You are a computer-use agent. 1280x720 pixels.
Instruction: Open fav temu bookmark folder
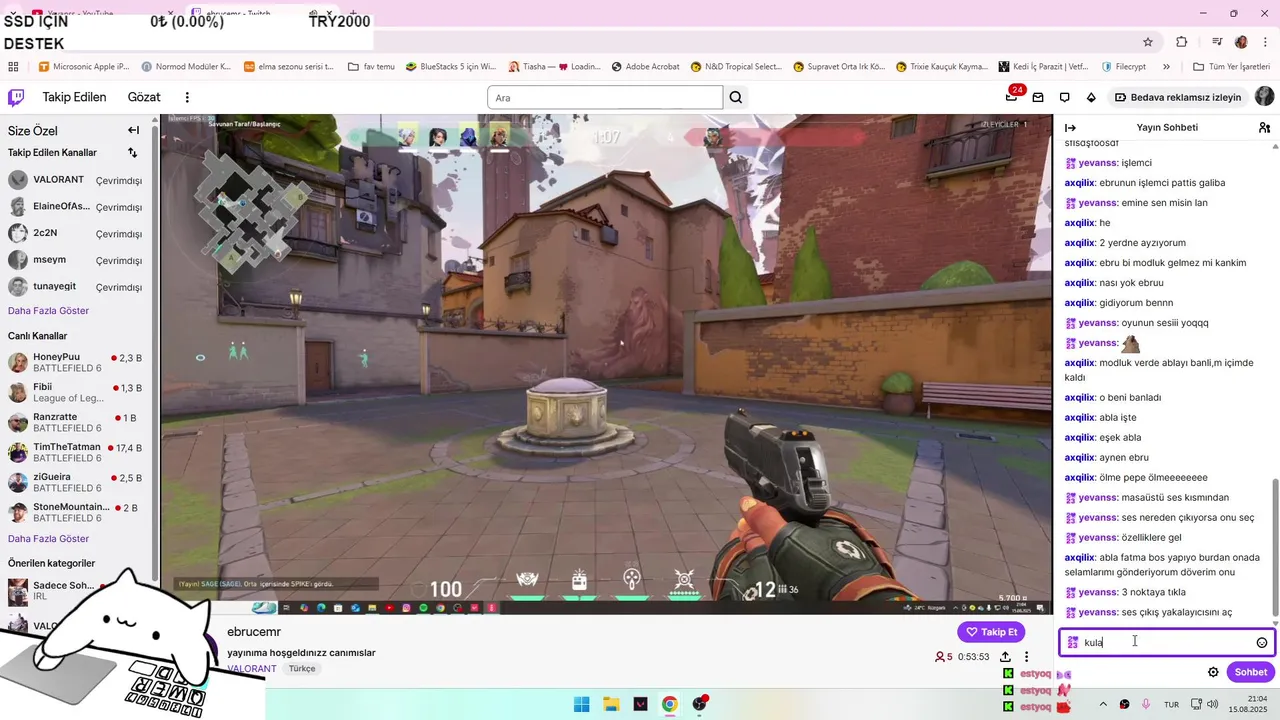pos(371,67)
